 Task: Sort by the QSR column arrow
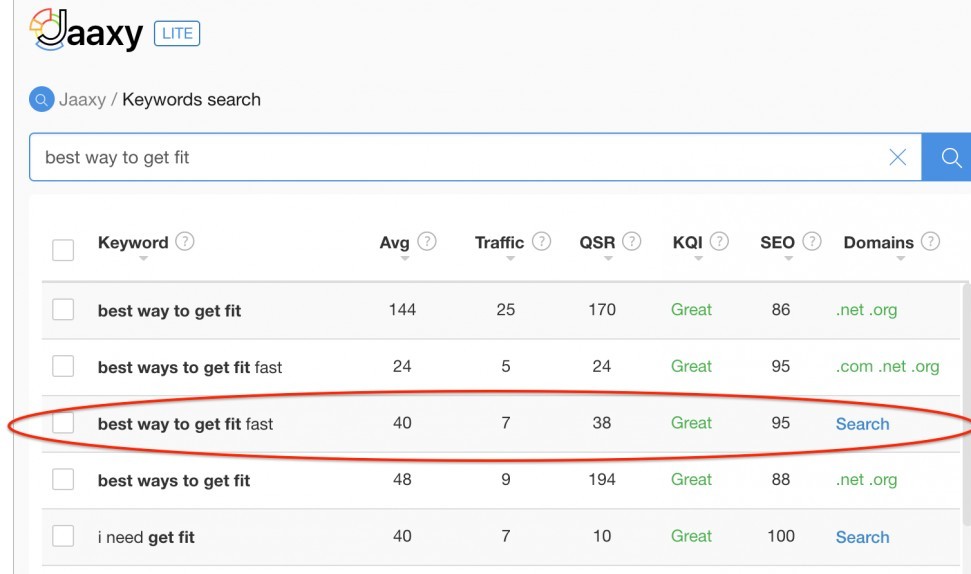point(608,258)
